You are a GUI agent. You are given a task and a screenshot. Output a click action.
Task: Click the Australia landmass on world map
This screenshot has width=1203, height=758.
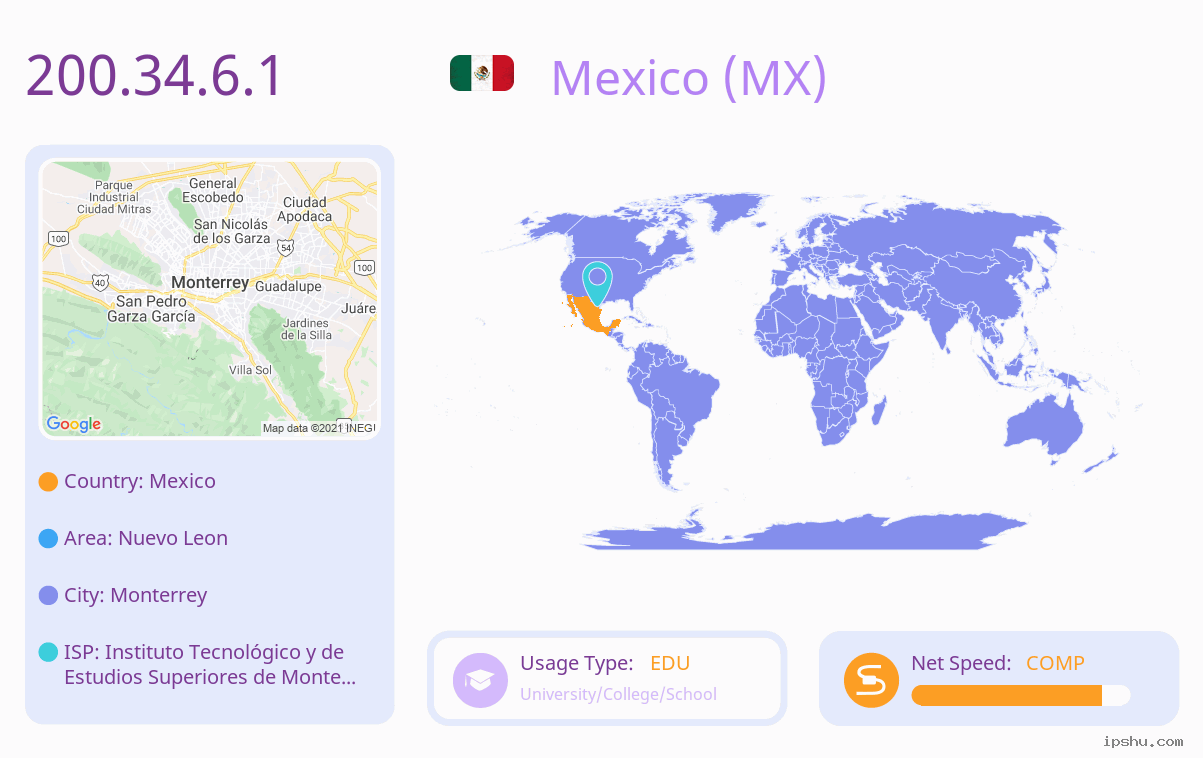[x=1044, y=426]
